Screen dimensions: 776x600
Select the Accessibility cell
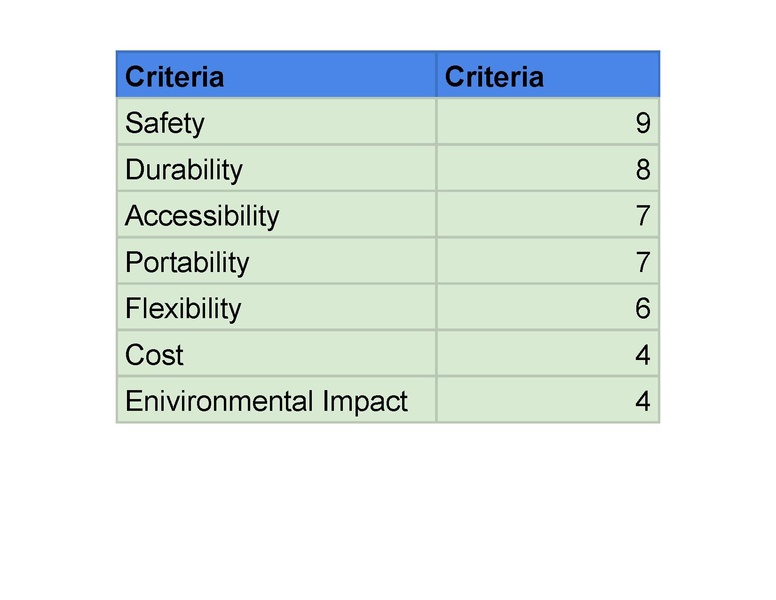276,214
